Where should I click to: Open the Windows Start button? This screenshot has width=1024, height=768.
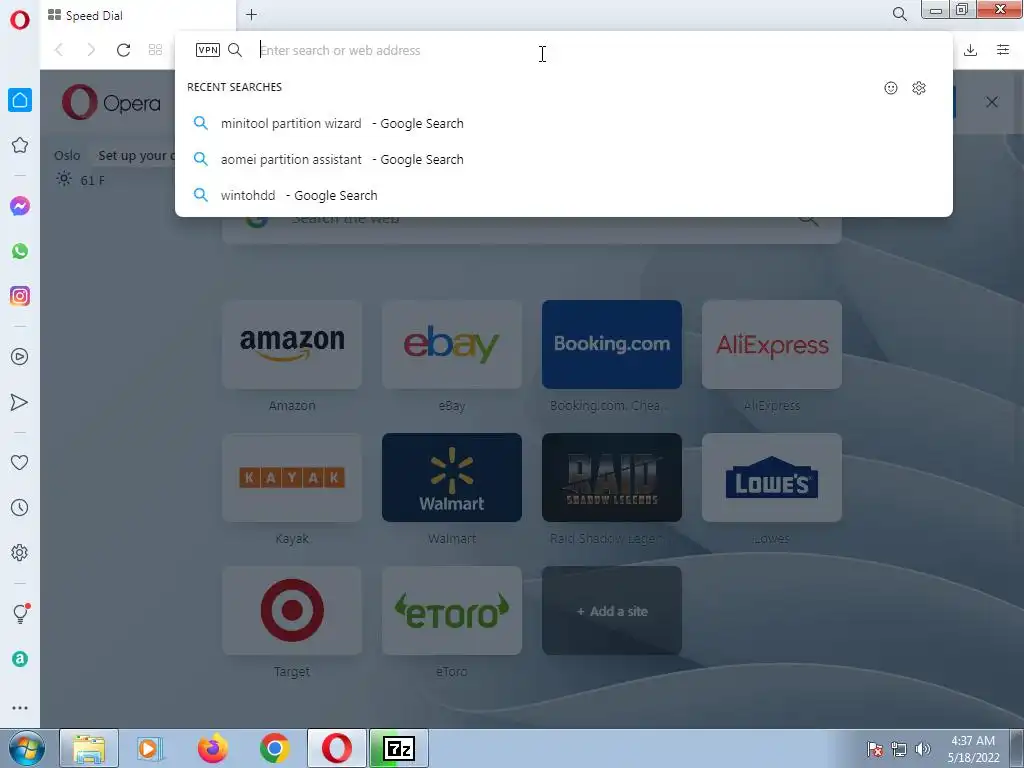pyautogui.click(x=27, y=748)
